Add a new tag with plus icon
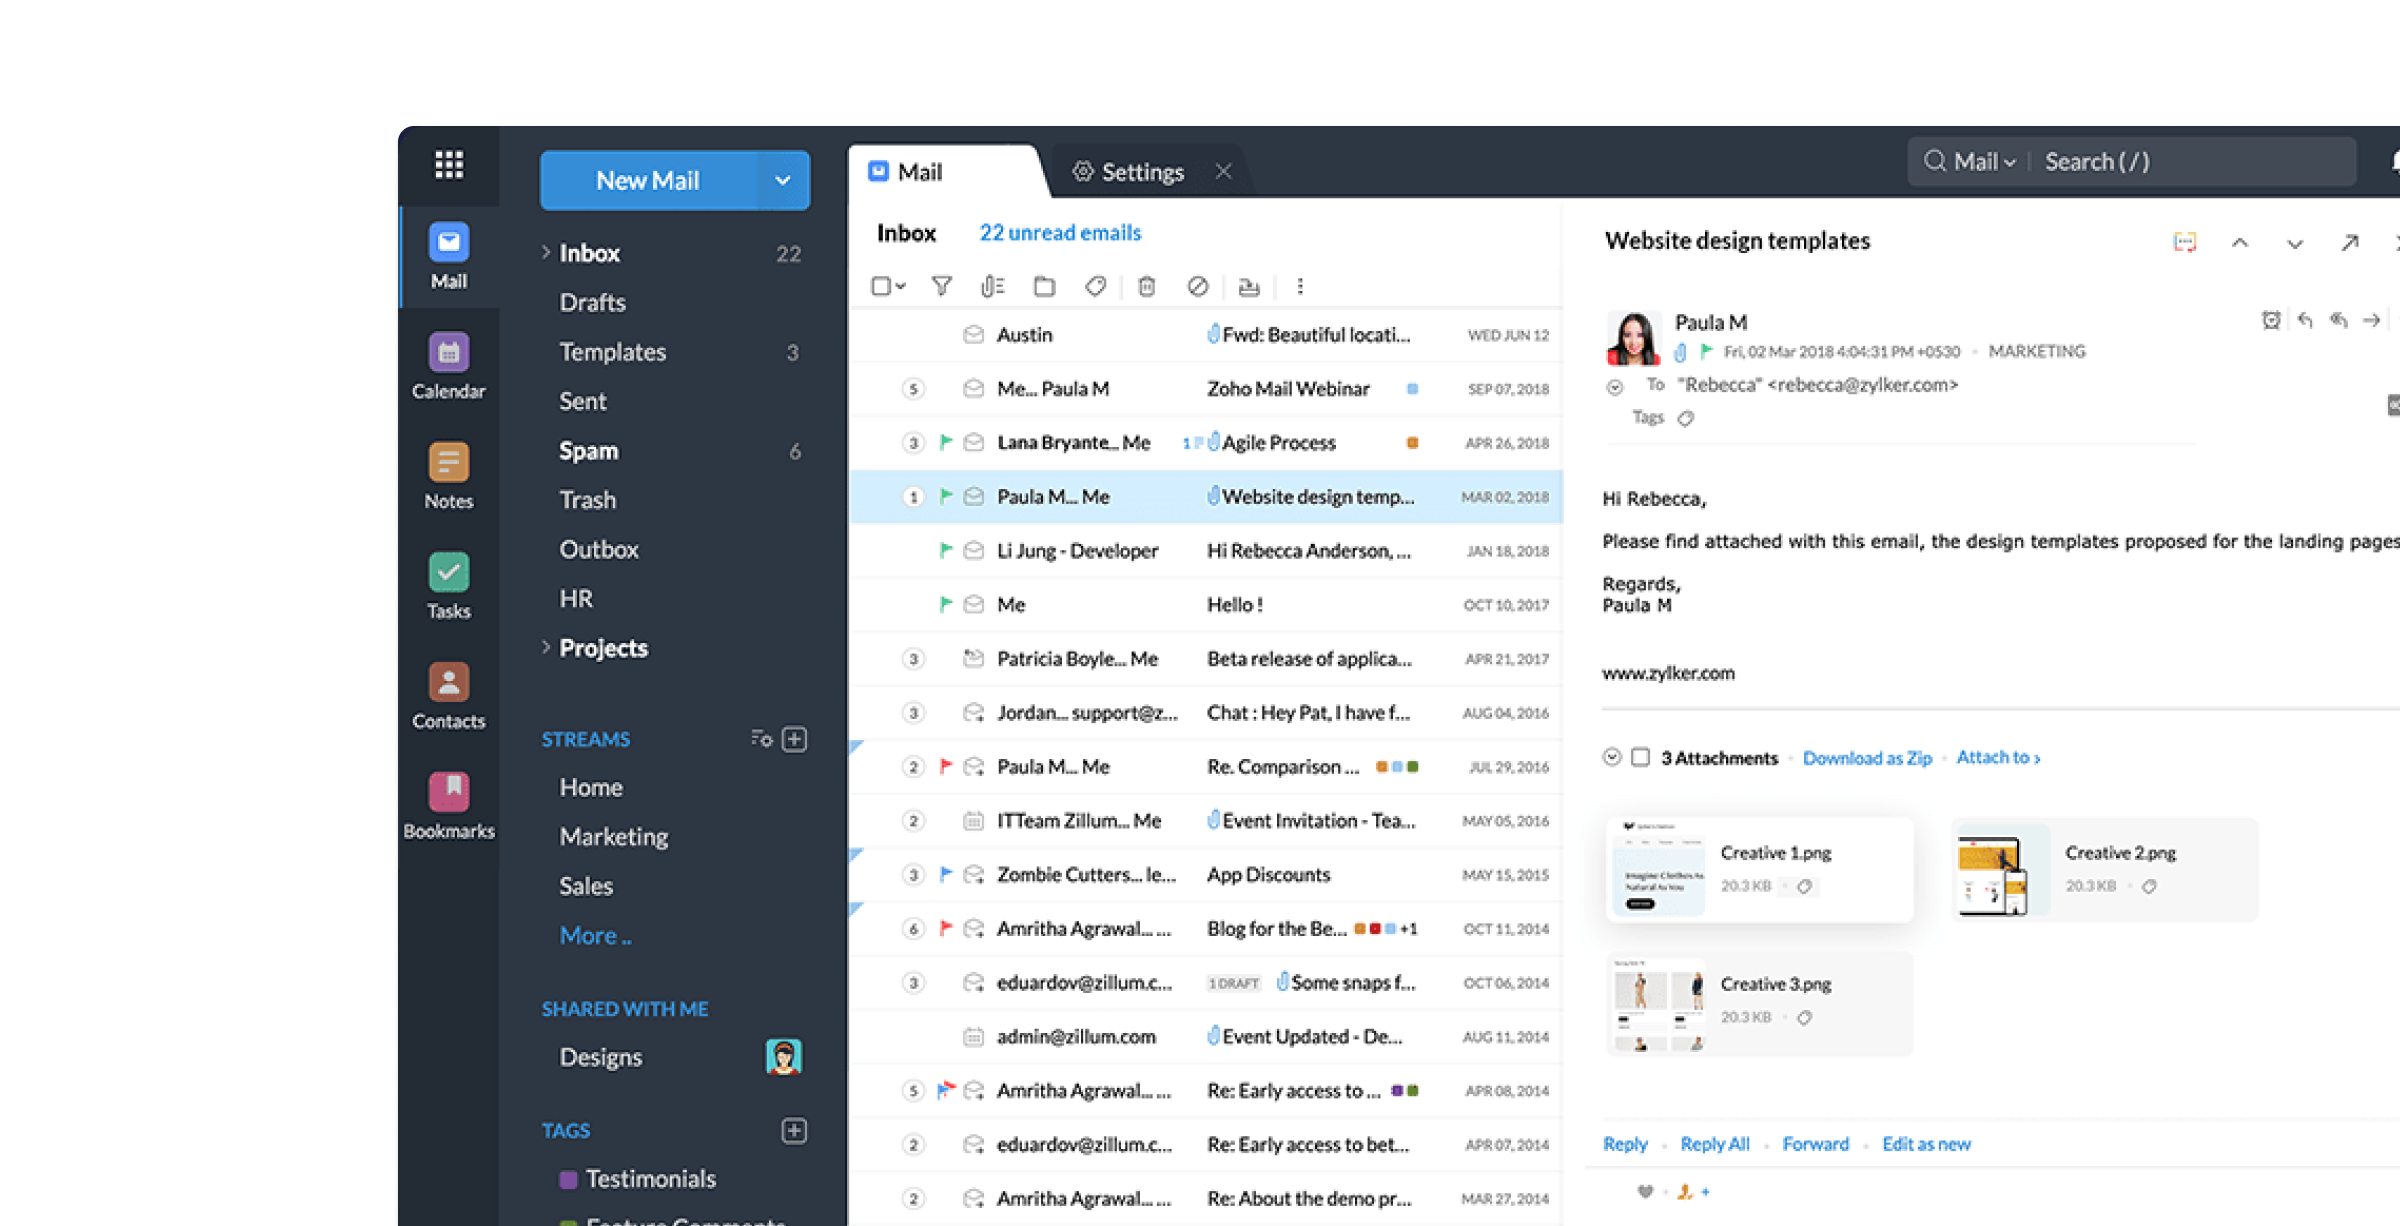The width and height of the screenshot is (2400, 1226). click(794, 1131)
